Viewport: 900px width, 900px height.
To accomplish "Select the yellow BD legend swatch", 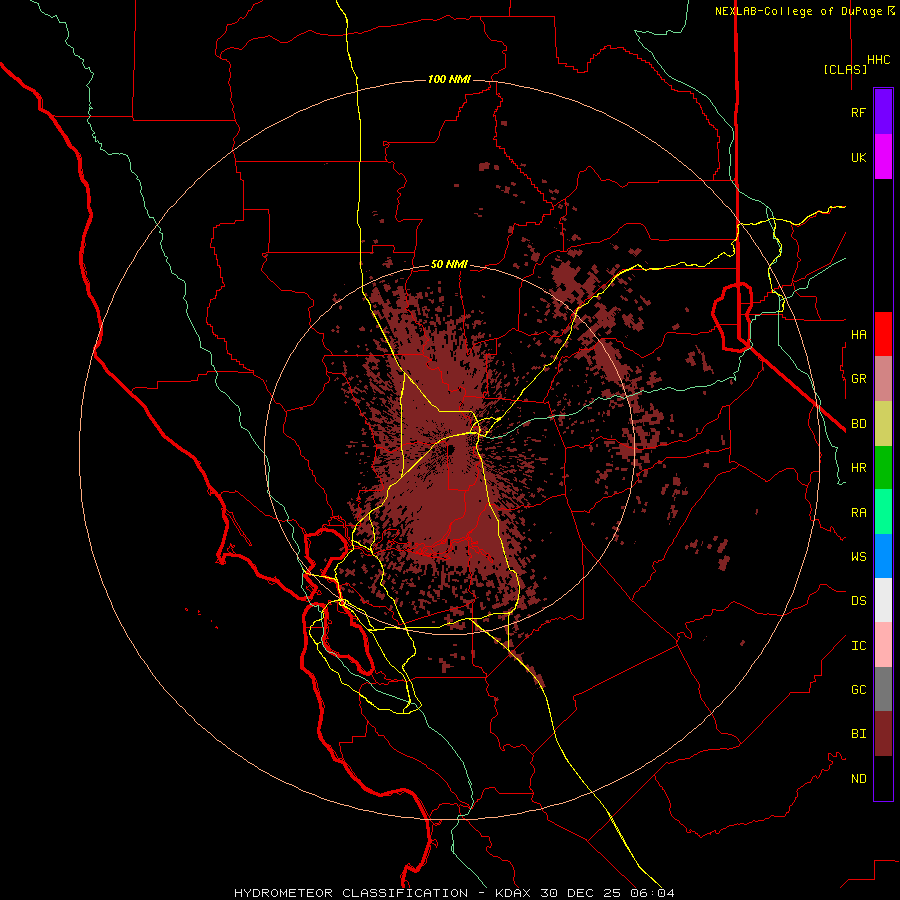I will (x=883, y=424).
